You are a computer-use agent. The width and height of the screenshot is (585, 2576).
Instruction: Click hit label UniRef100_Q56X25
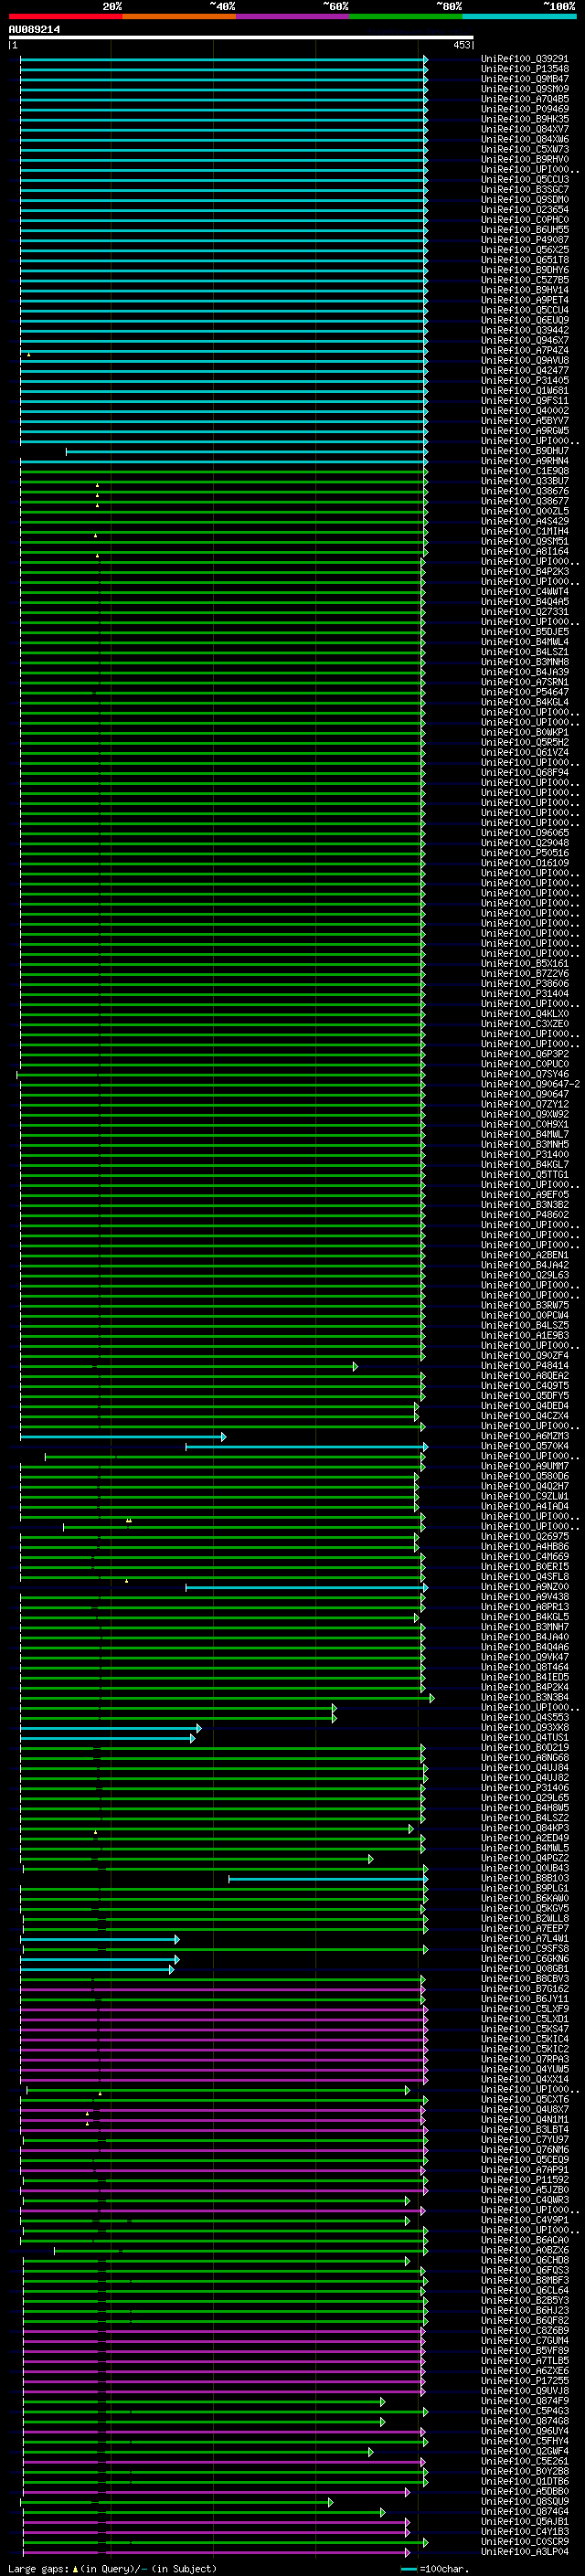[525, 250]
